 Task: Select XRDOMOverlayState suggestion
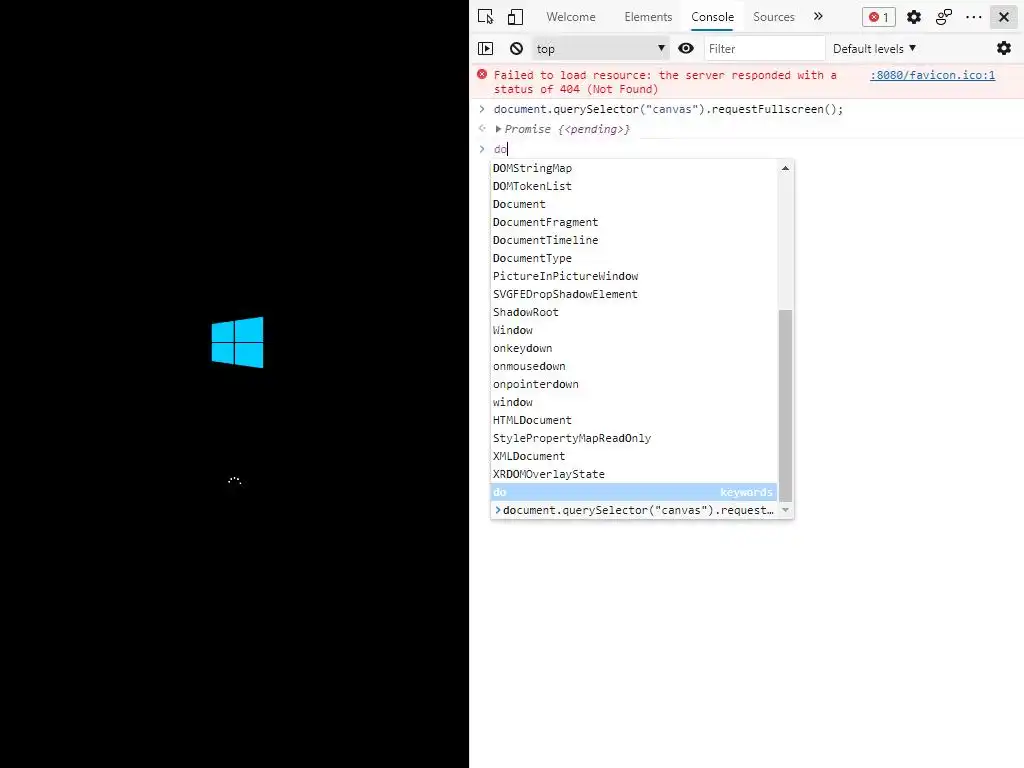tap(634, 474)
